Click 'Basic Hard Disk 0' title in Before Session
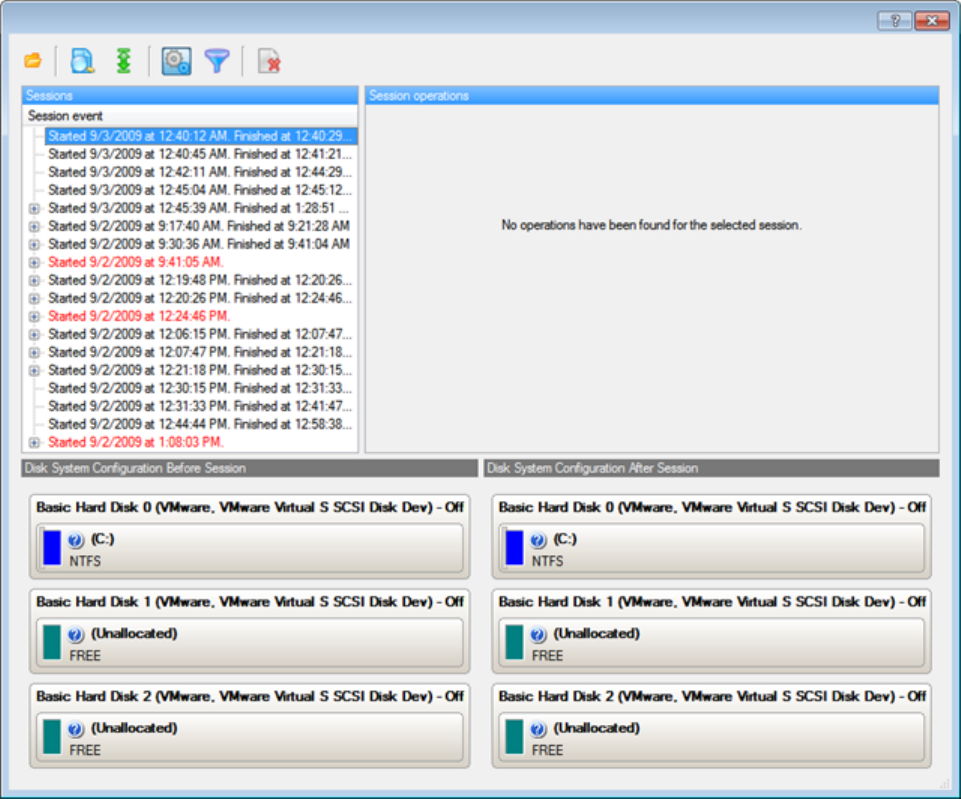 249,507
